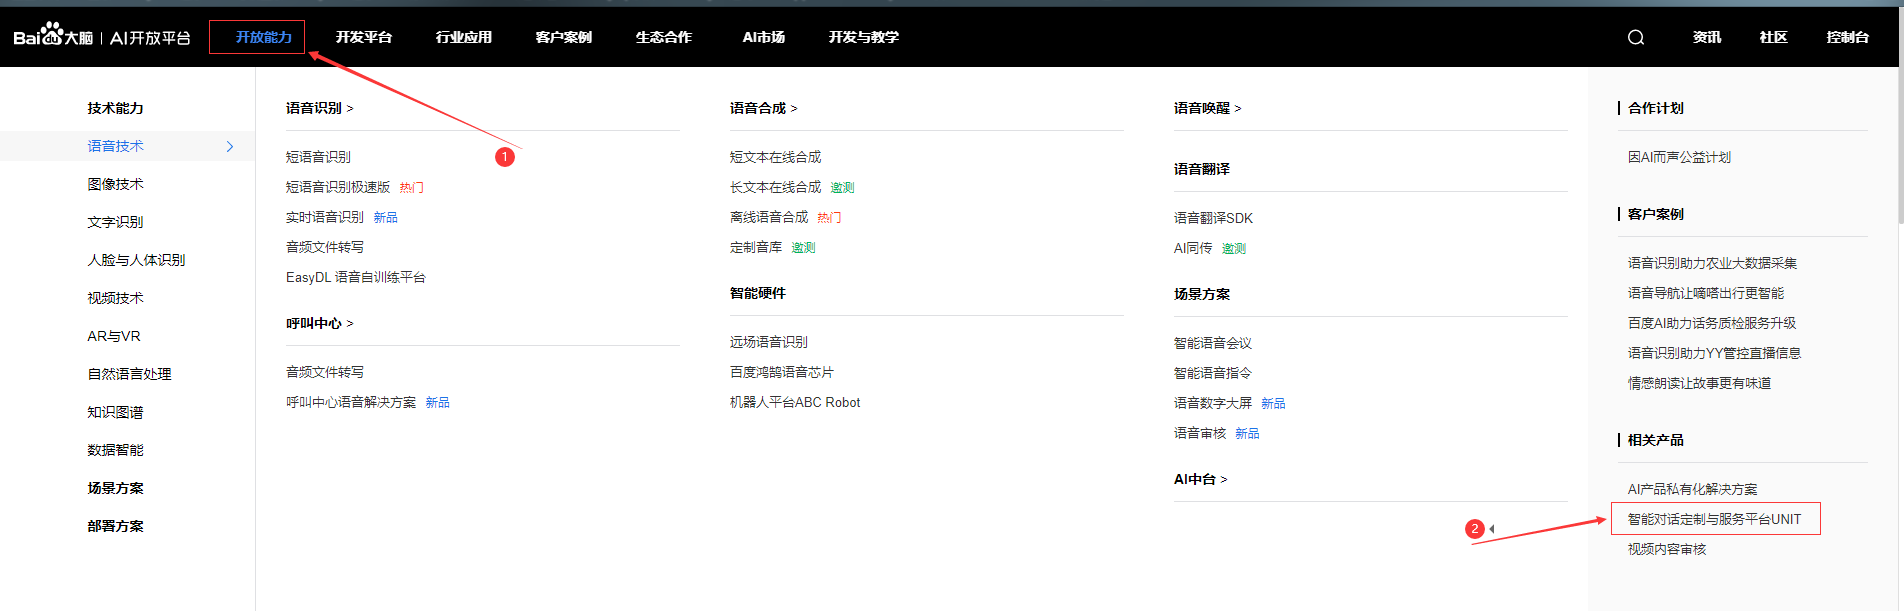1904x611 pixels.
Task: Open 音频文件转写 under 语音识别
Action: click(x=325, y=247)
